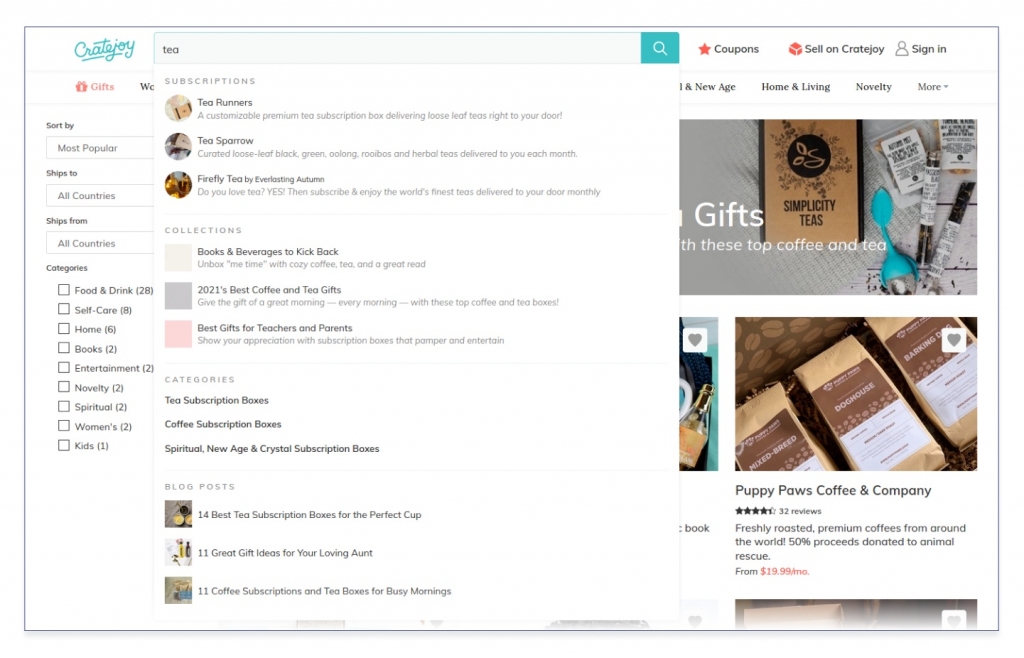Click the 11 Great Gift Ideas thumbnail

(178, 552)
